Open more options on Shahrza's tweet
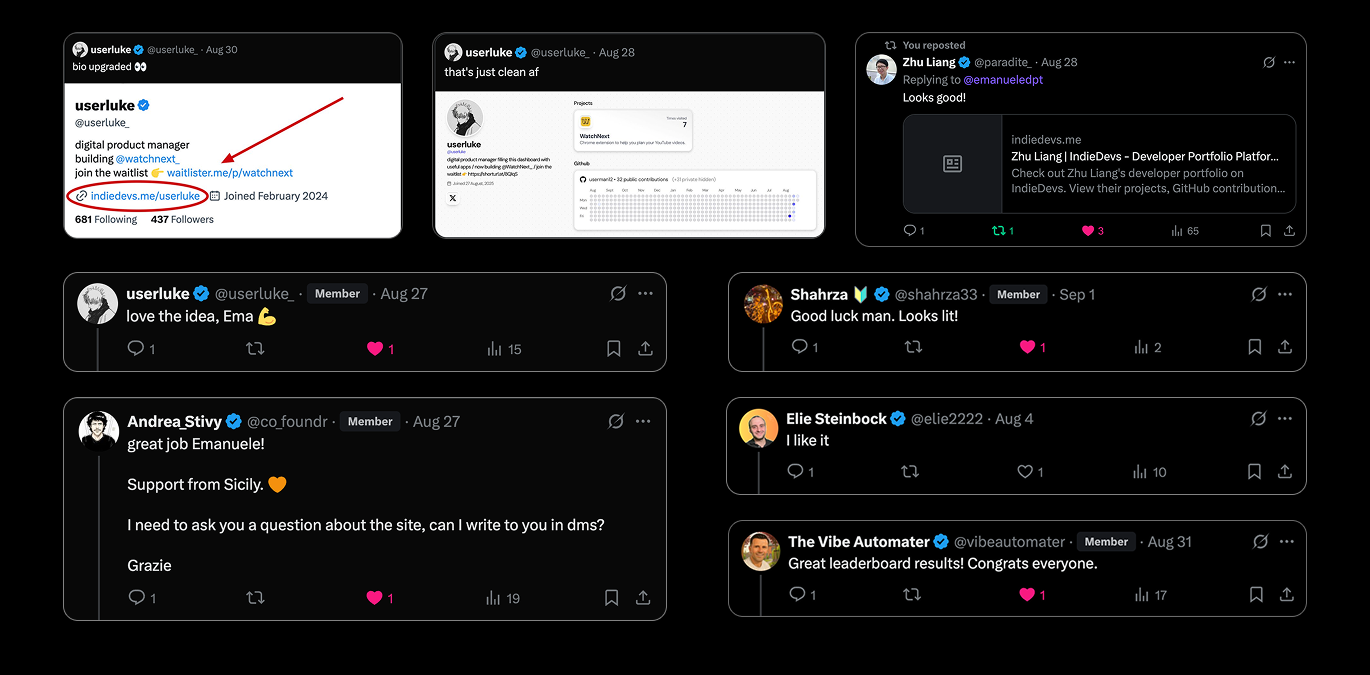This screenshot has width=1370, height=675. pyautogui.click(x=1285, y=294)
